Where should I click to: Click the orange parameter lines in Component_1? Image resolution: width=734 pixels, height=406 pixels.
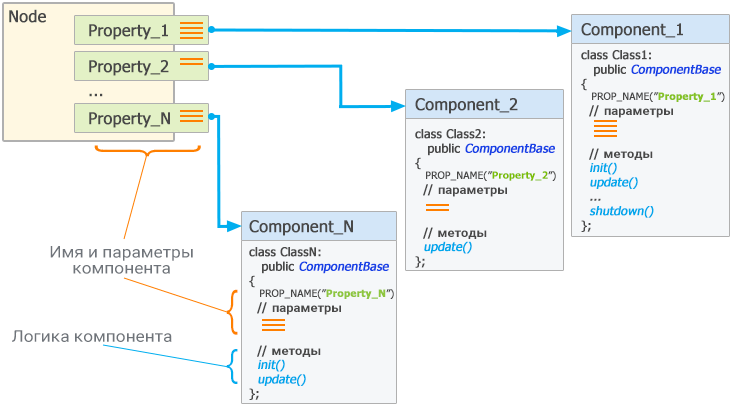tap(605, 128)
